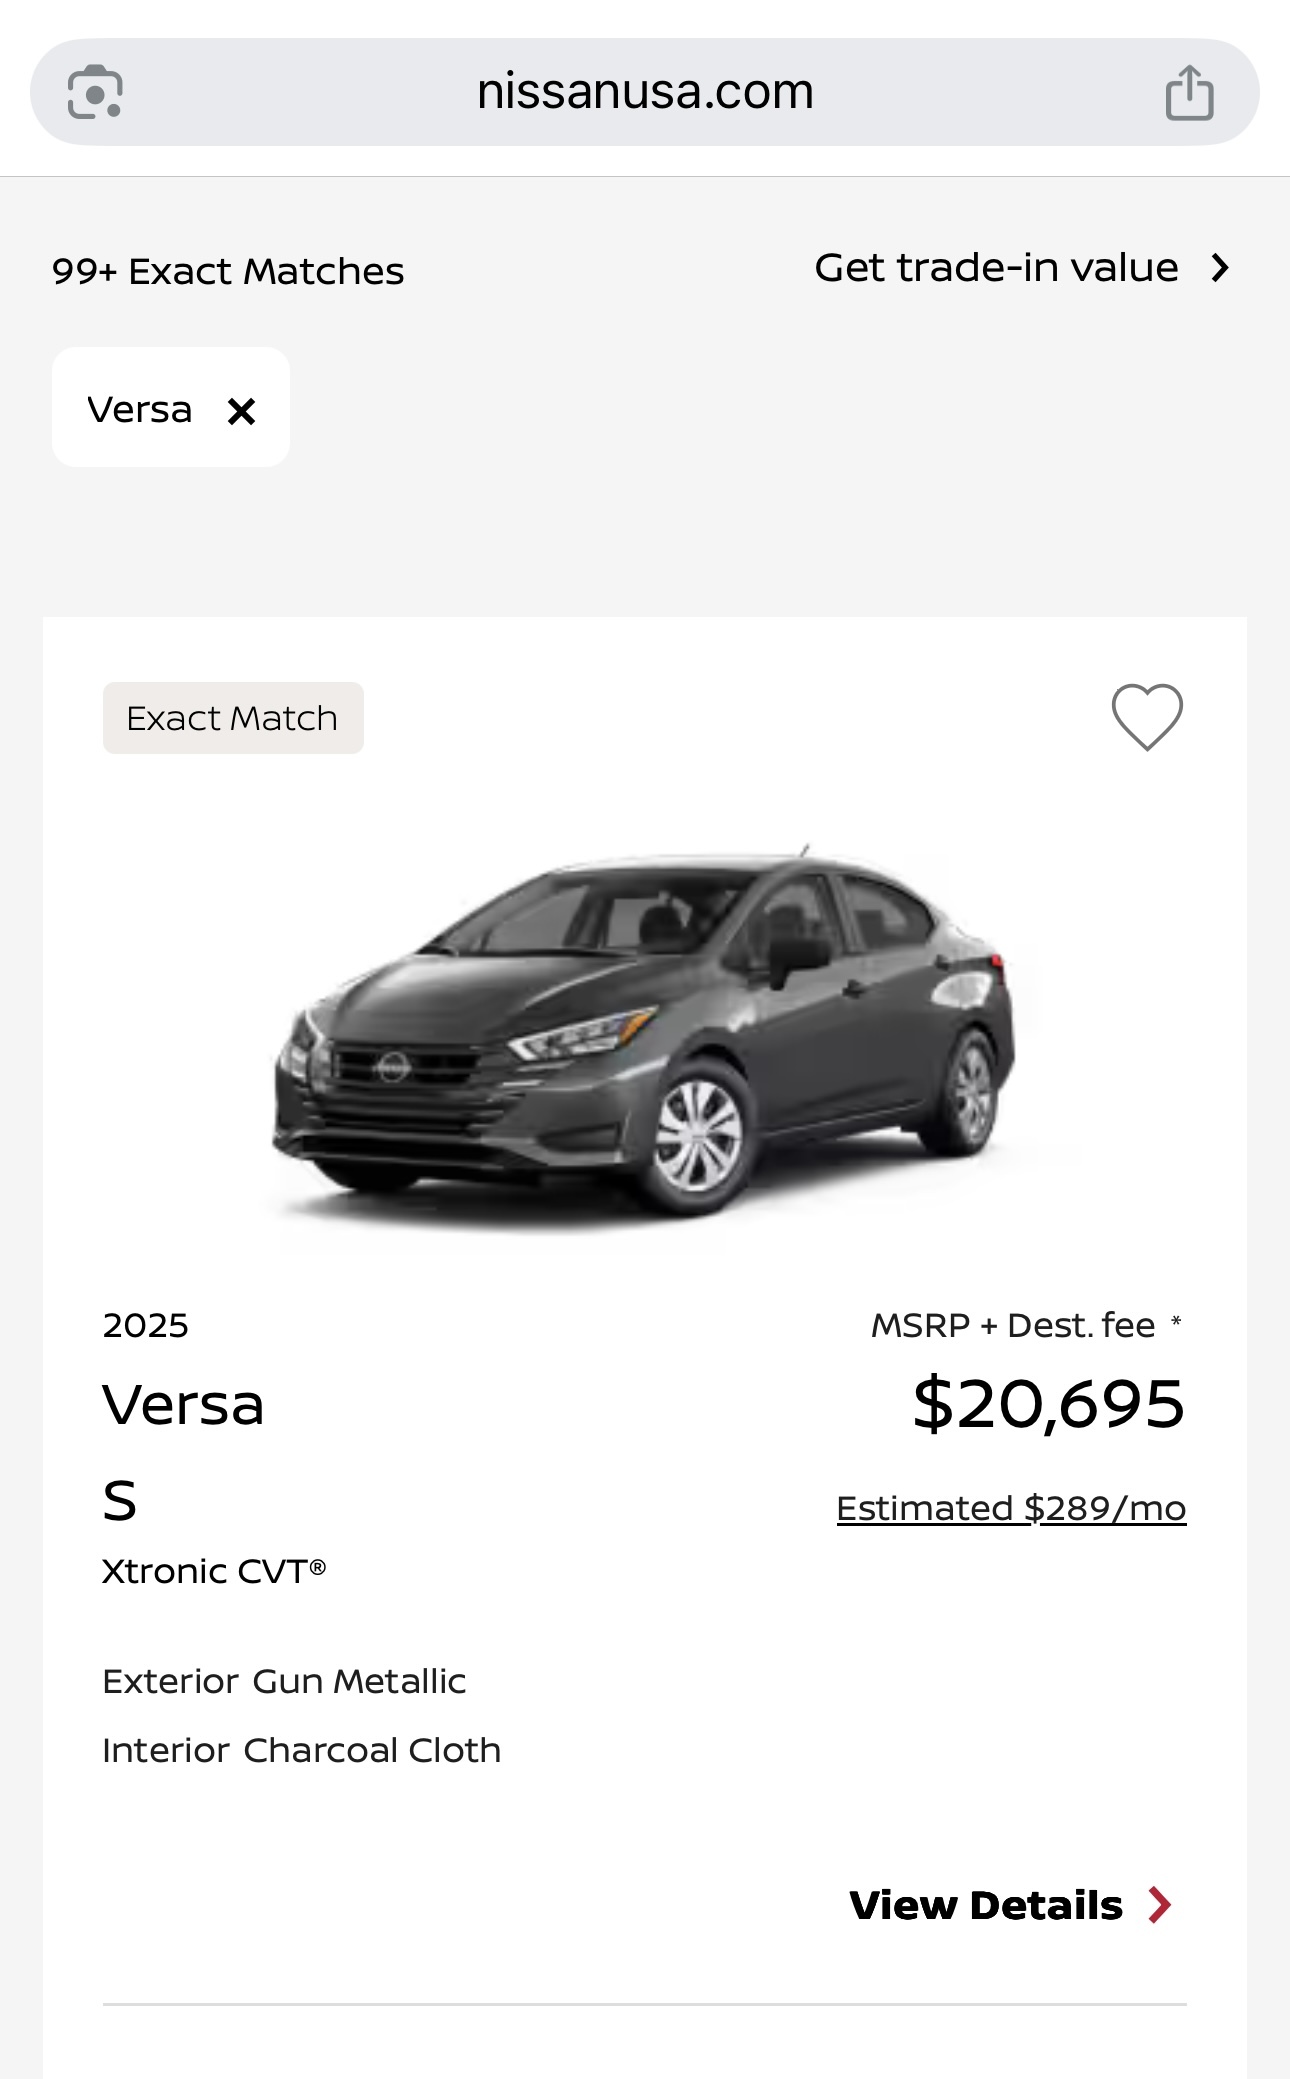This screenshot has width=1290, height=2079.
Task: Click the red arrow next to View Details
Action: pyautogui.click(x=1160, y=1905)
